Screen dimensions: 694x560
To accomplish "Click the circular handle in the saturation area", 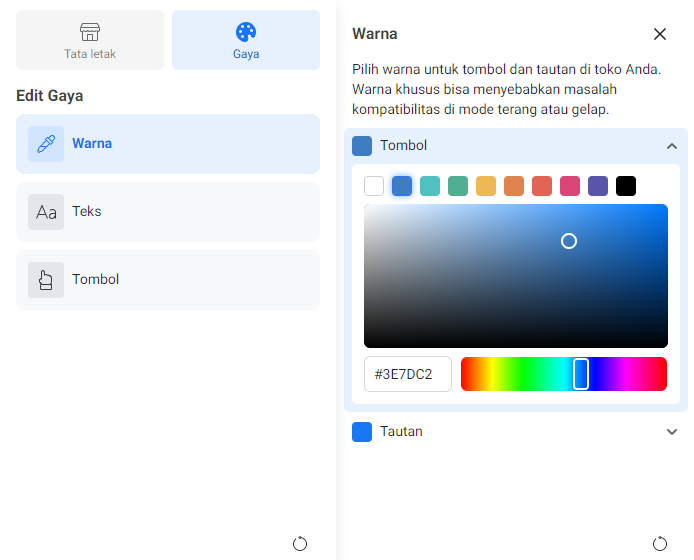I will click(569, 241).
